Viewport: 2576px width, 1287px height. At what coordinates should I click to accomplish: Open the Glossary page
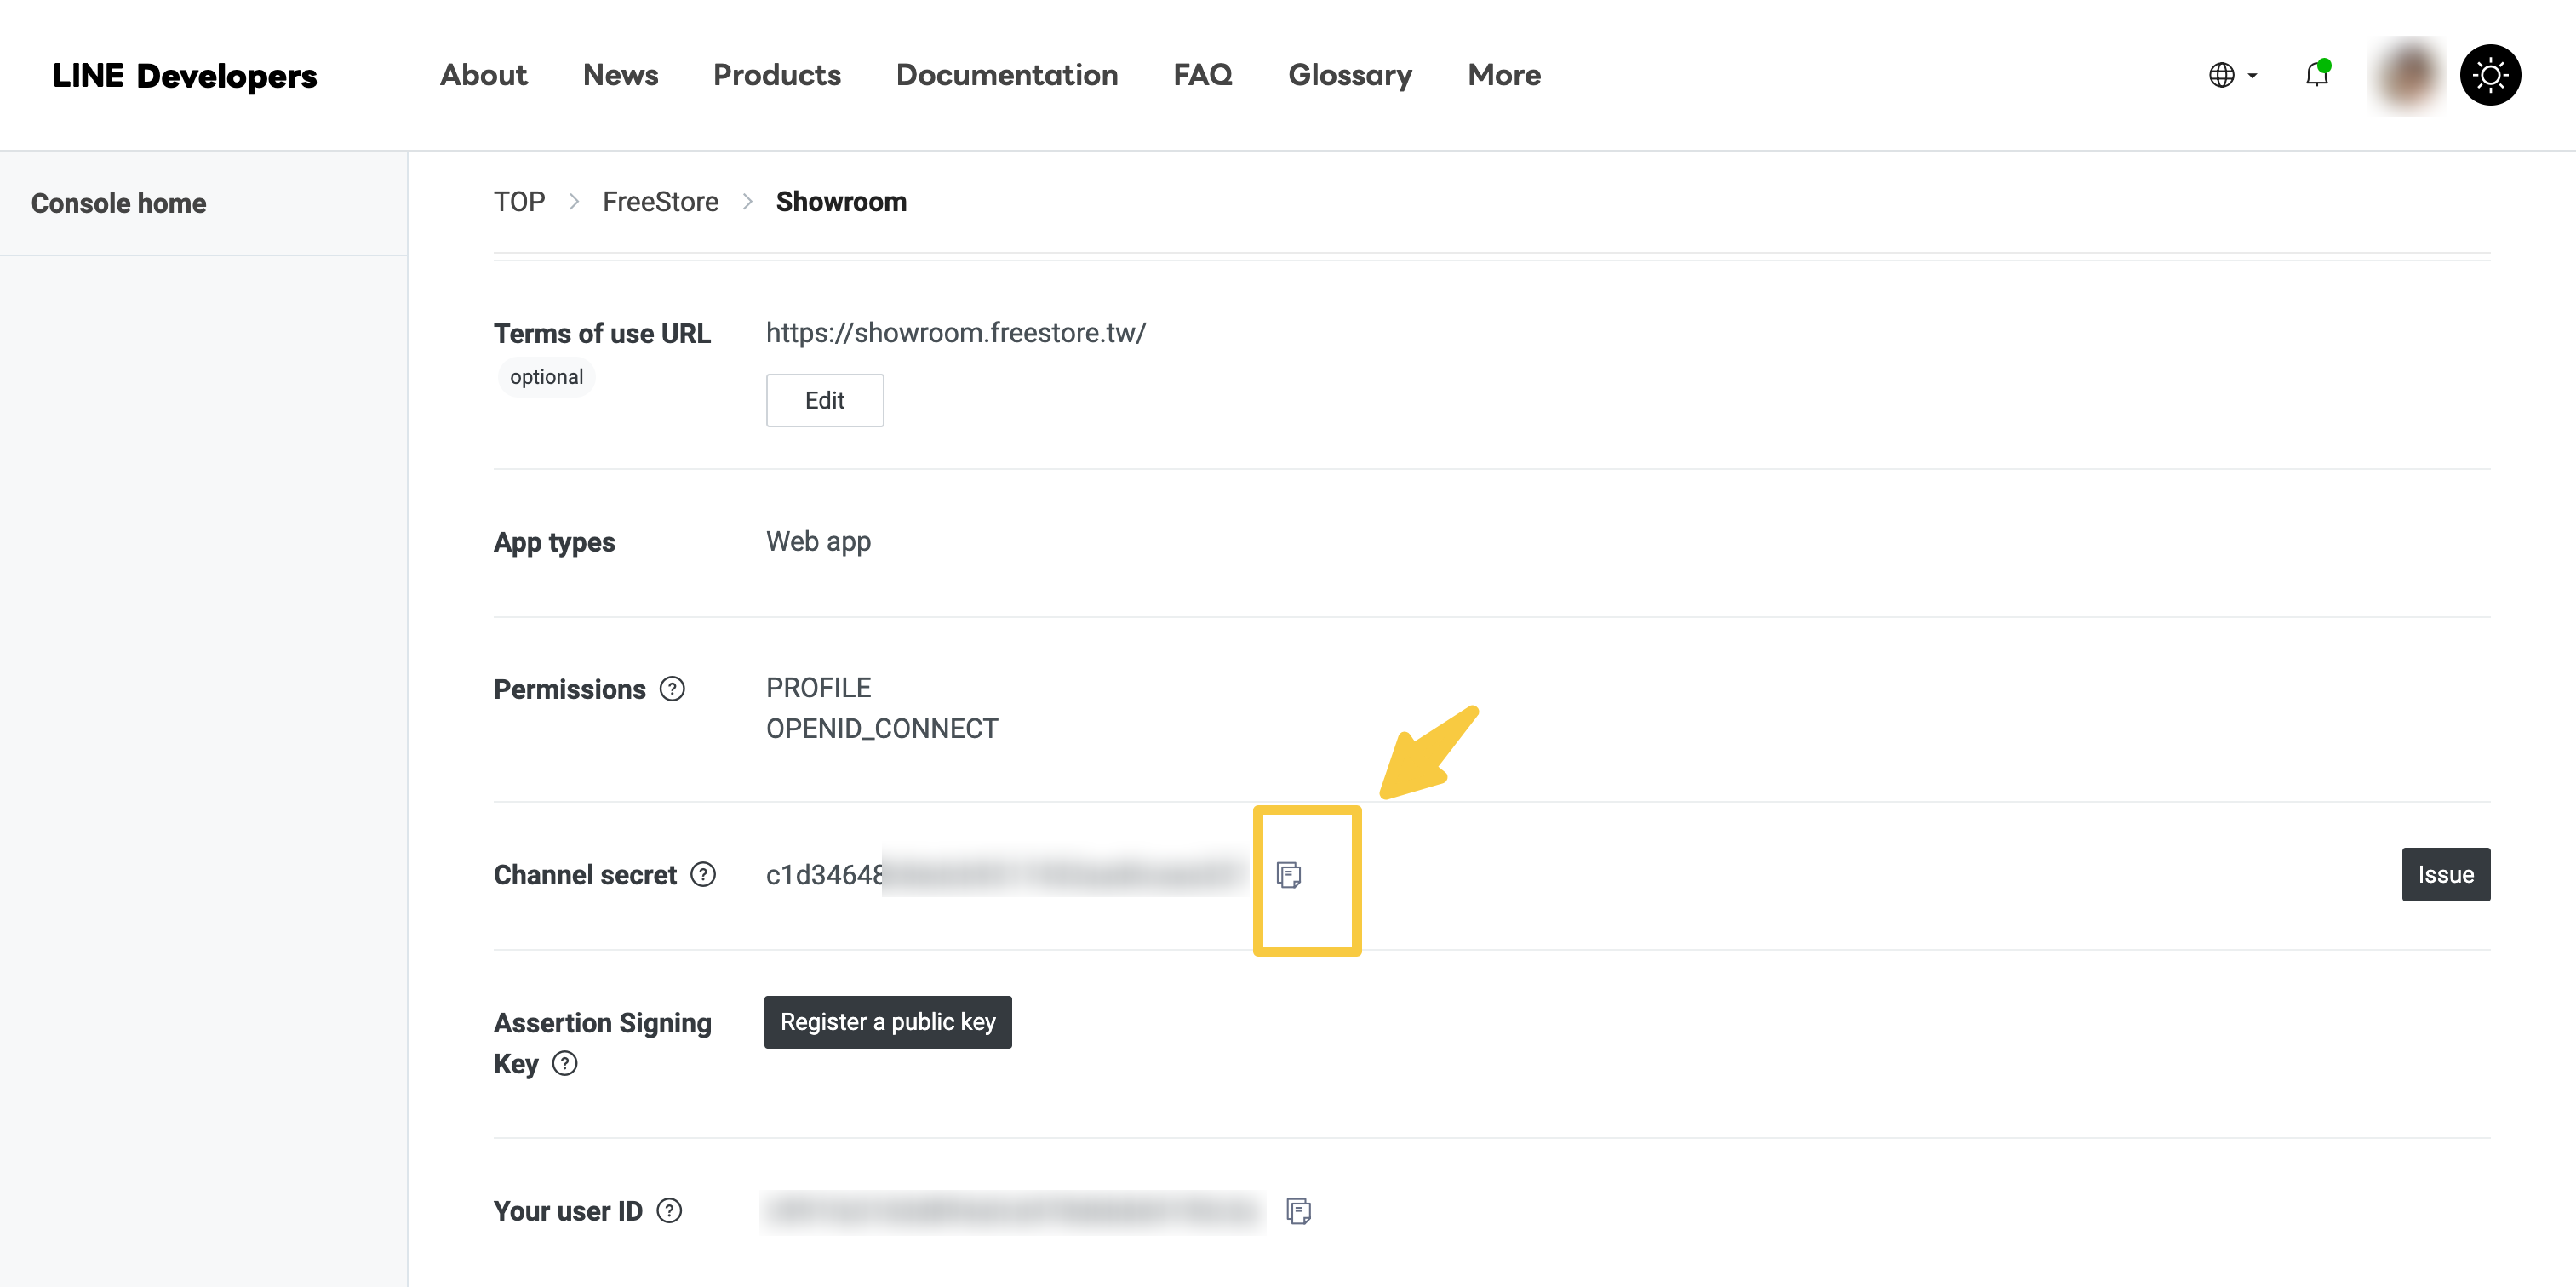coord(1349,75)
